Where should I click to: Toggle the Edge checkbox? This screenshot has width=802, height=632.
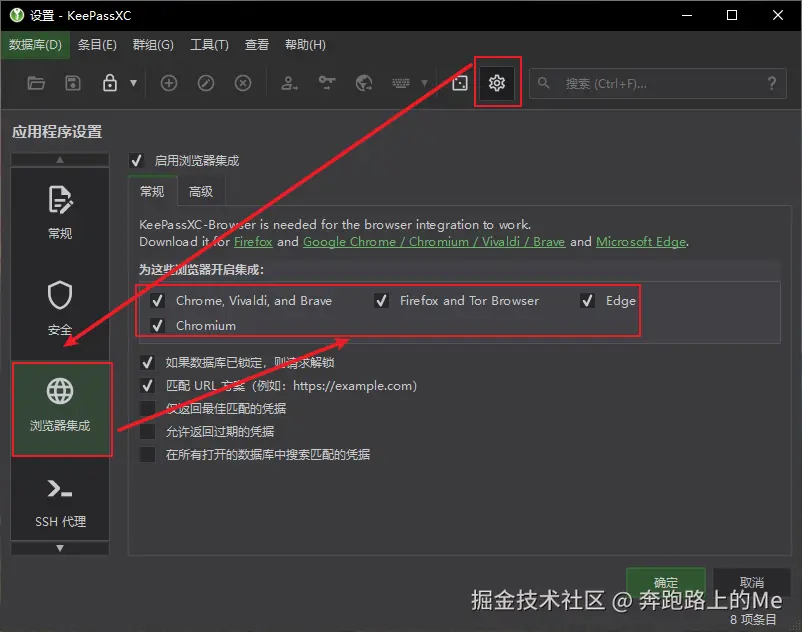coord(588,301)
